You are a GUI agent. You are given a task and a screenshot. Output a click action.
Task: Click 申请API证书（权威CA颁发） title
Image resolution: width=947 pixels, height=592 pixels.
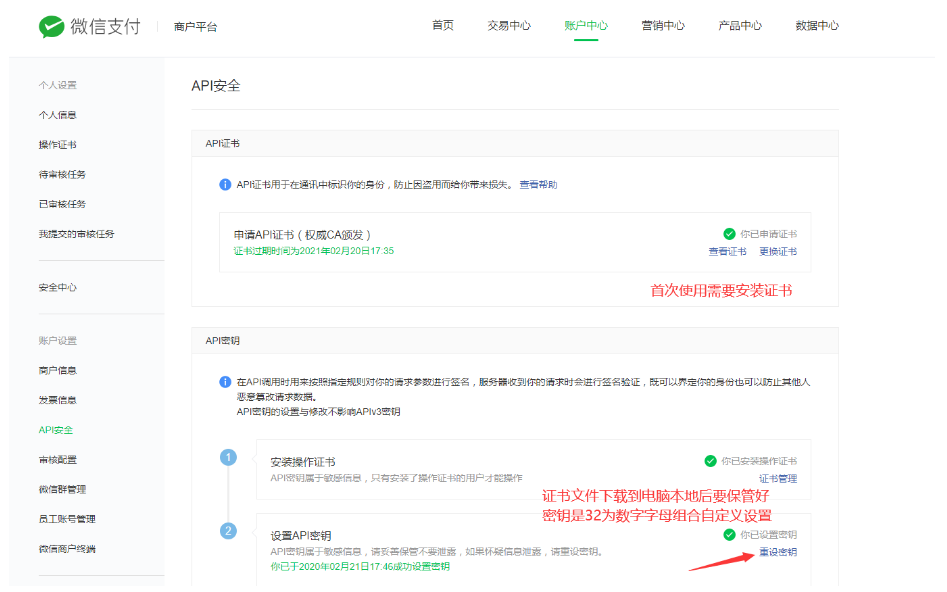pyautogui.click(x=302, y=235)
